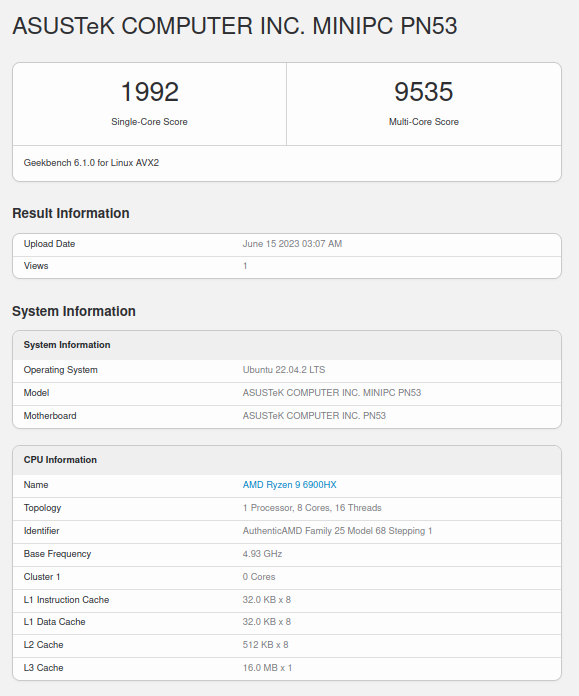579x696 pixels.
Task: Click the Topology label
Action: coord(42,508)
